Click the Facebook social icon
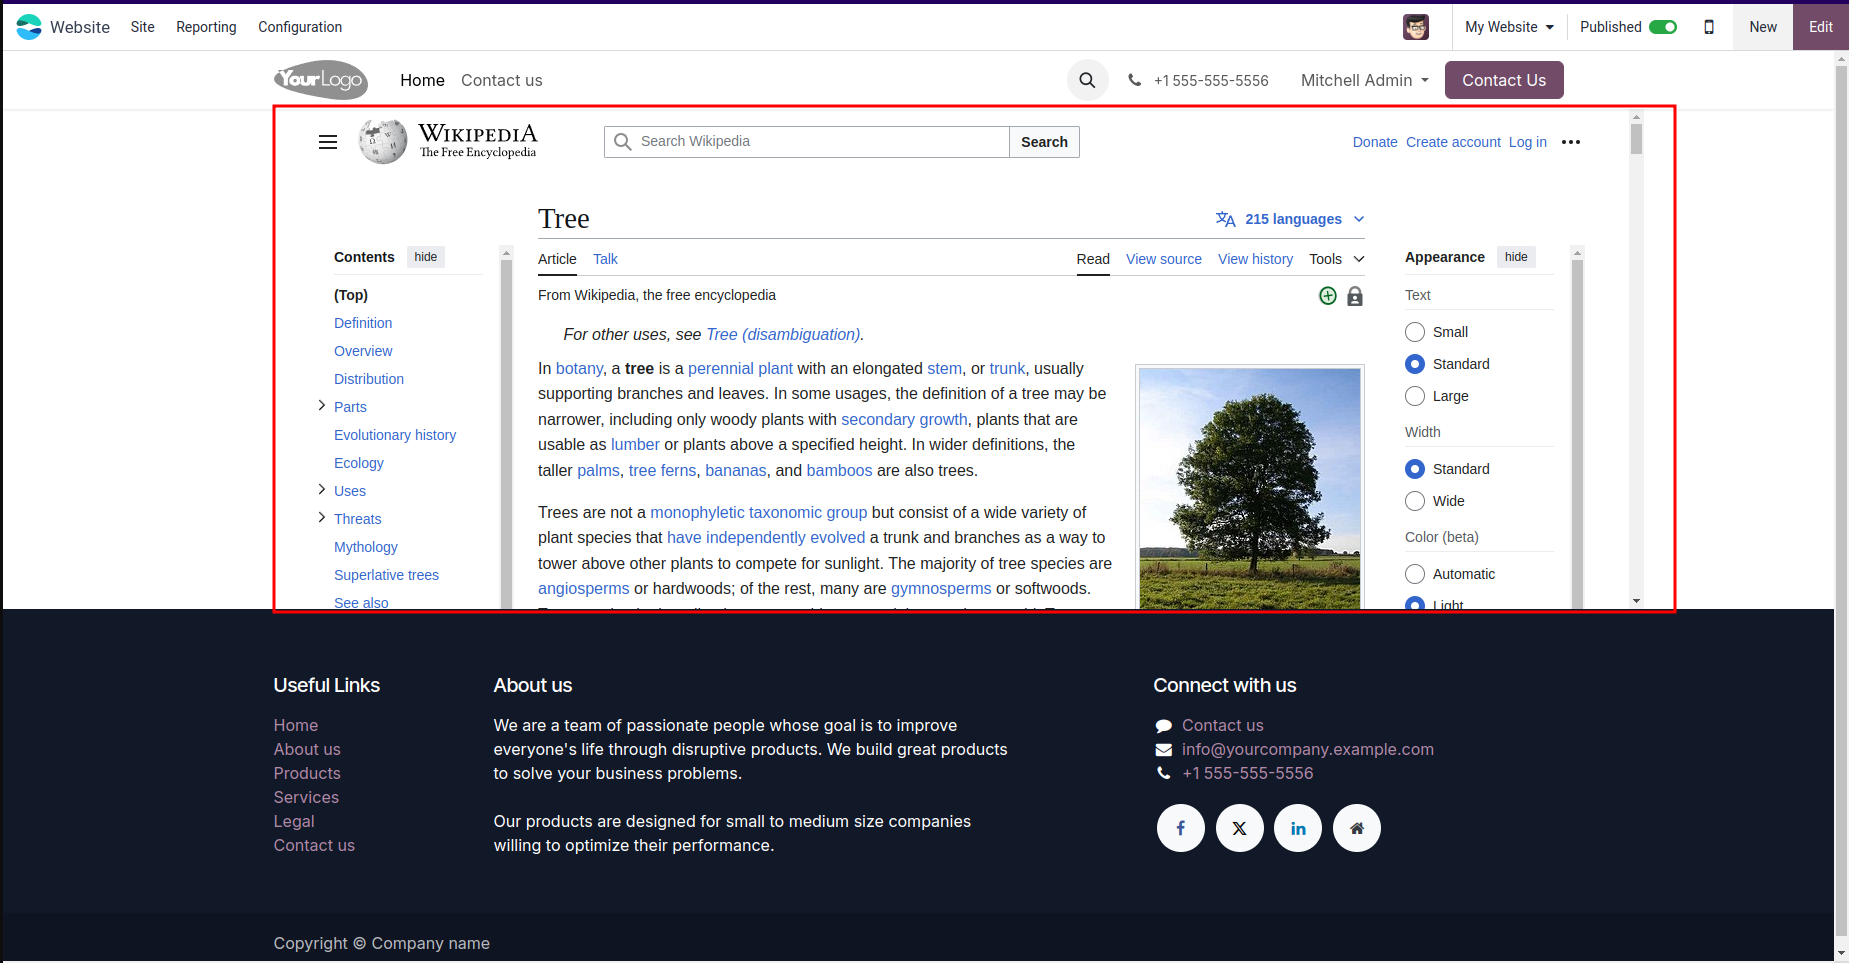The height and width of the screenshot is (963, 1849). [1181, 828]
